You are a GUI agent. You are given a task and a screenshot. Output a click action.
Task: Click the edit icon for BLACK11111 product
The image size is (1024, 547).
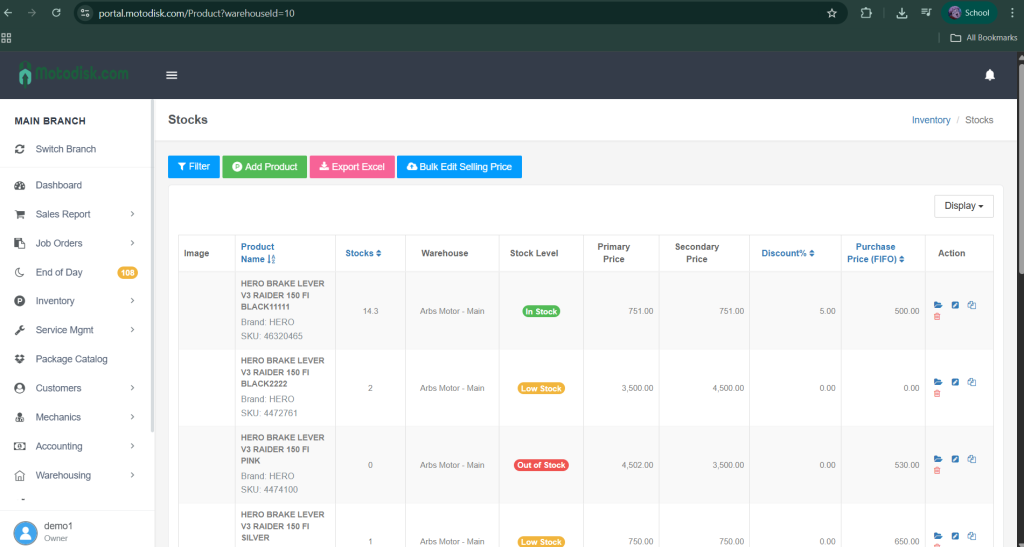[955, 305]
